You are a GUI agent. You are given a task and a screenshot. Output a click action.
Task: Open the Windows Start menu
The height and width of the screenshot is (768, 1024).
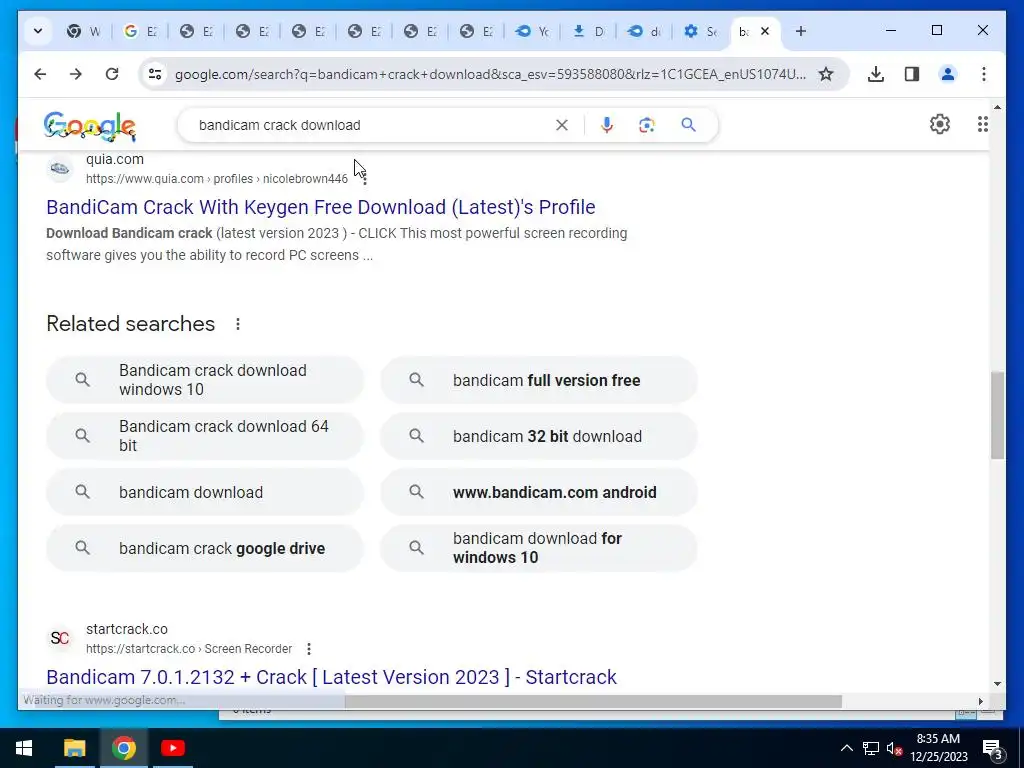point(24,748)
